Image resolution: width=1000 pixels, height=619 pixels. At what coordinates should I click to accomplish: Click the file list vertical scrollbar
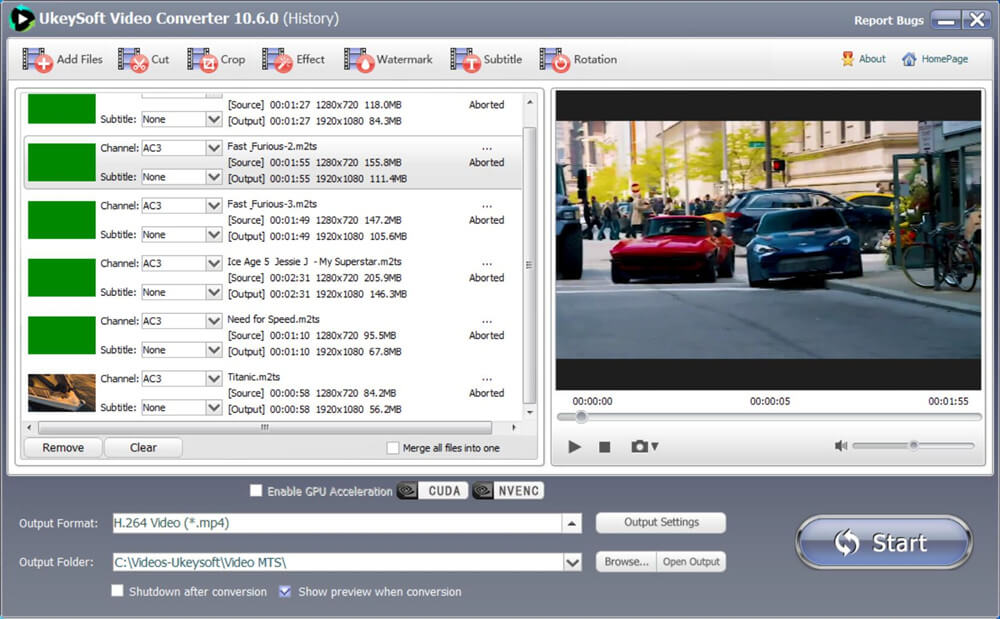click(529, 265)
